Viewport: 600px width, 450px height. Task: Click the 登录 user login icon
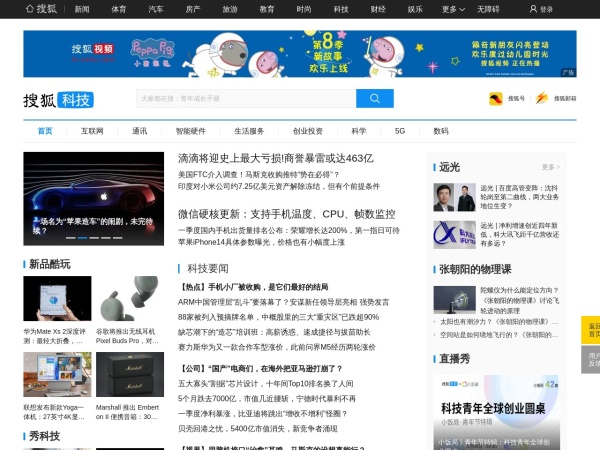click(x=540, y=9)
